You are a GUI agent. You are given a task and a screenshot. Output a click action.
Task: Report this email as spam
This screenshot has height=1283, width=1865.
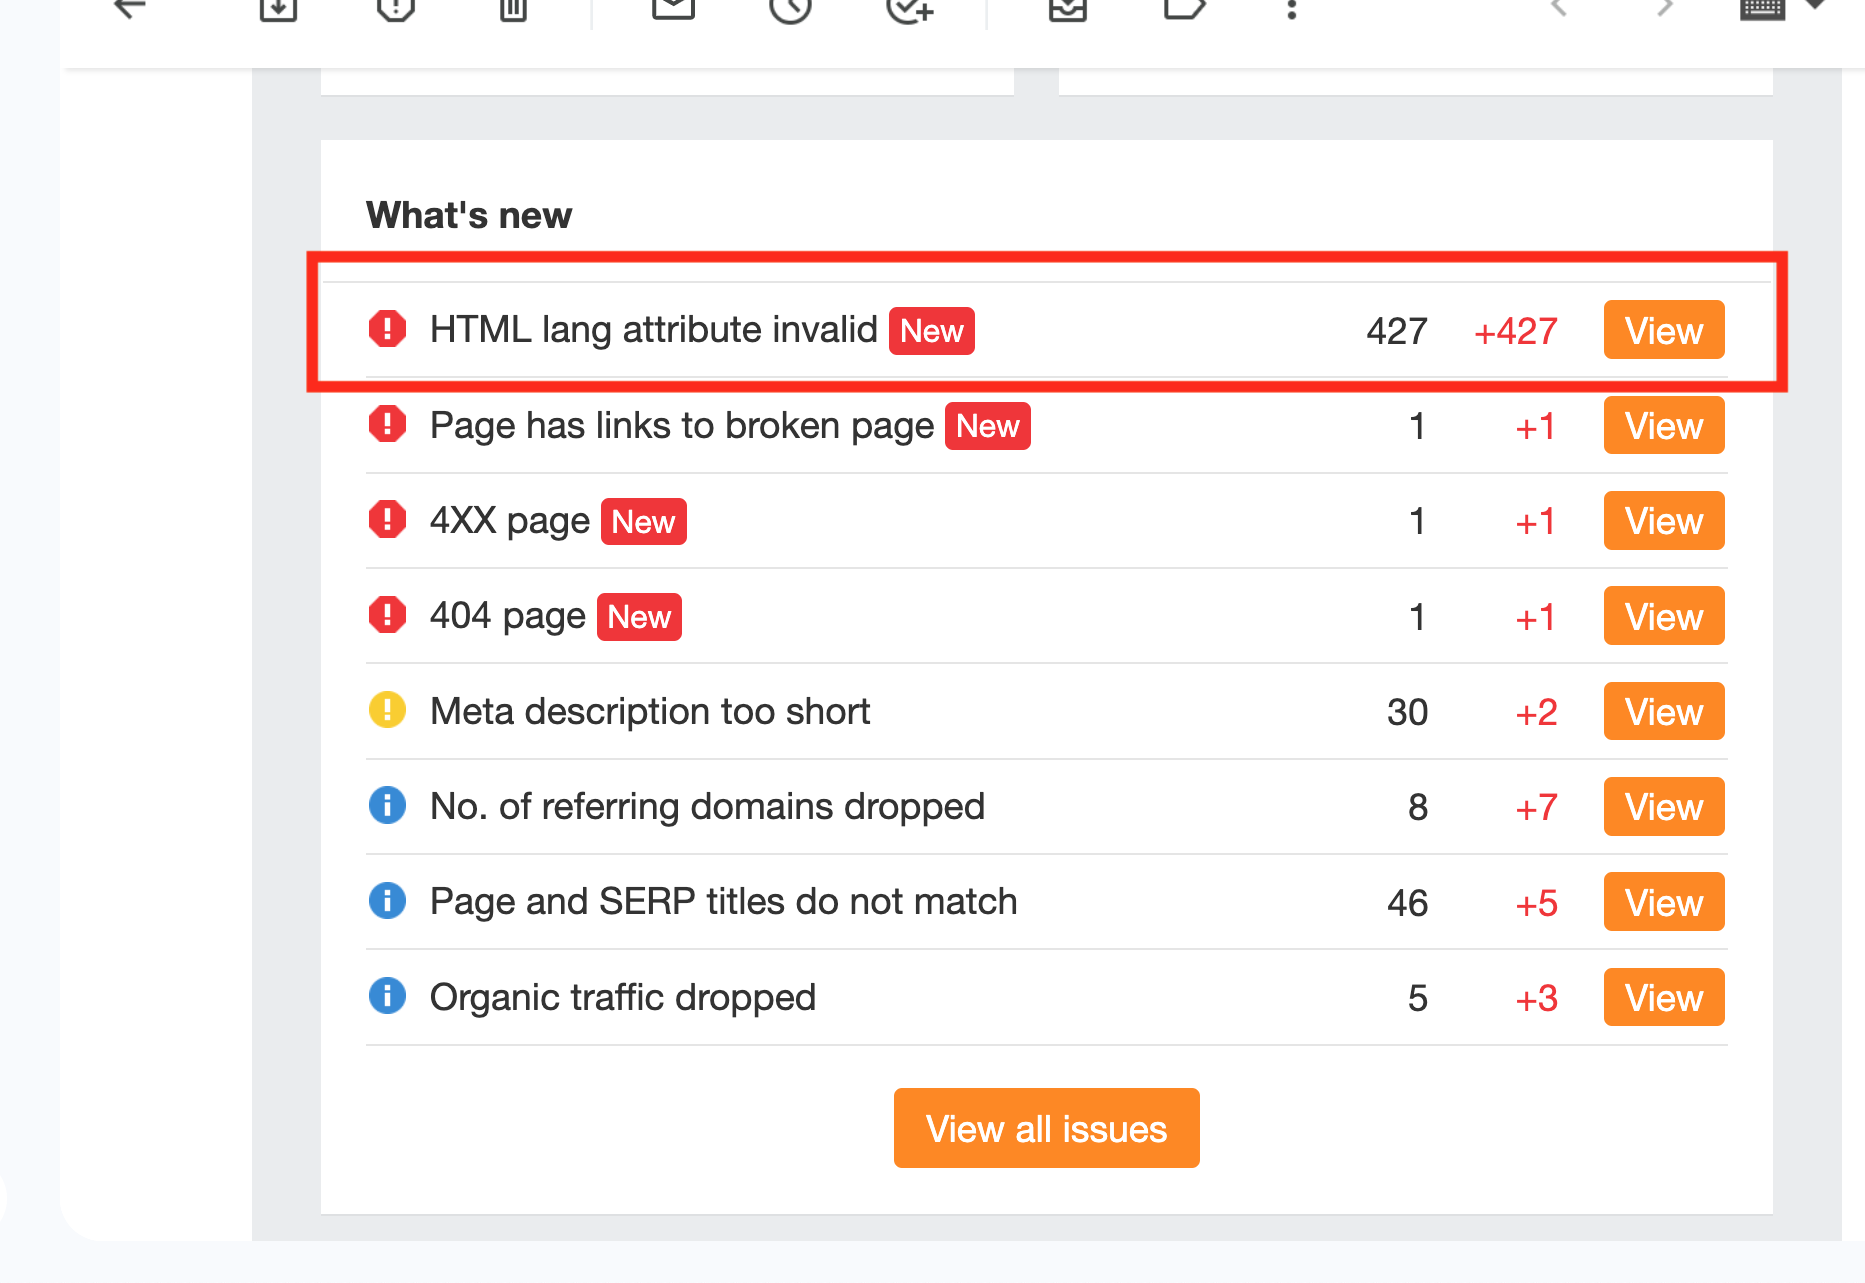396,8
